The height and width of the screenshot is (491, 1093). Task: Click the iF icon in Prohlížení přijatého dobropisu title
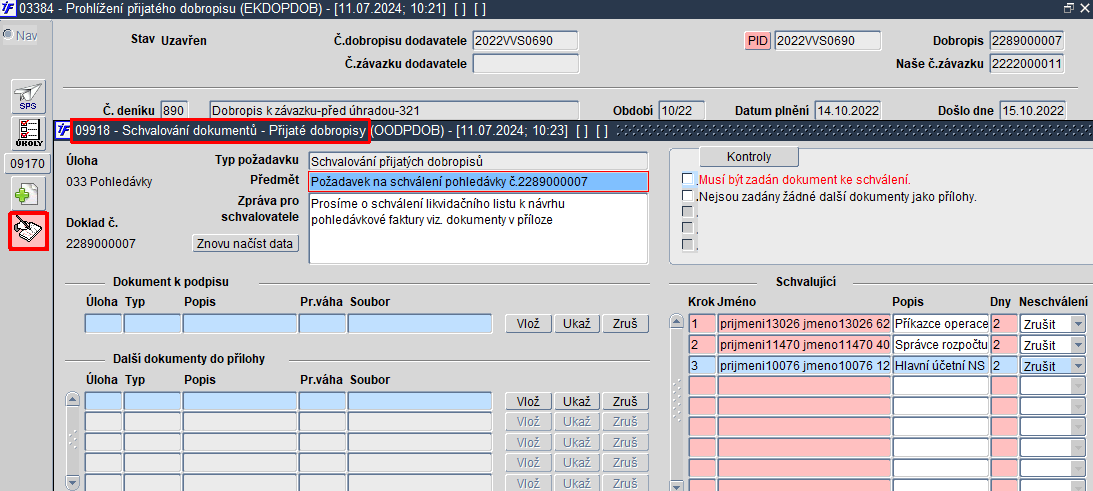pos(8,8)
